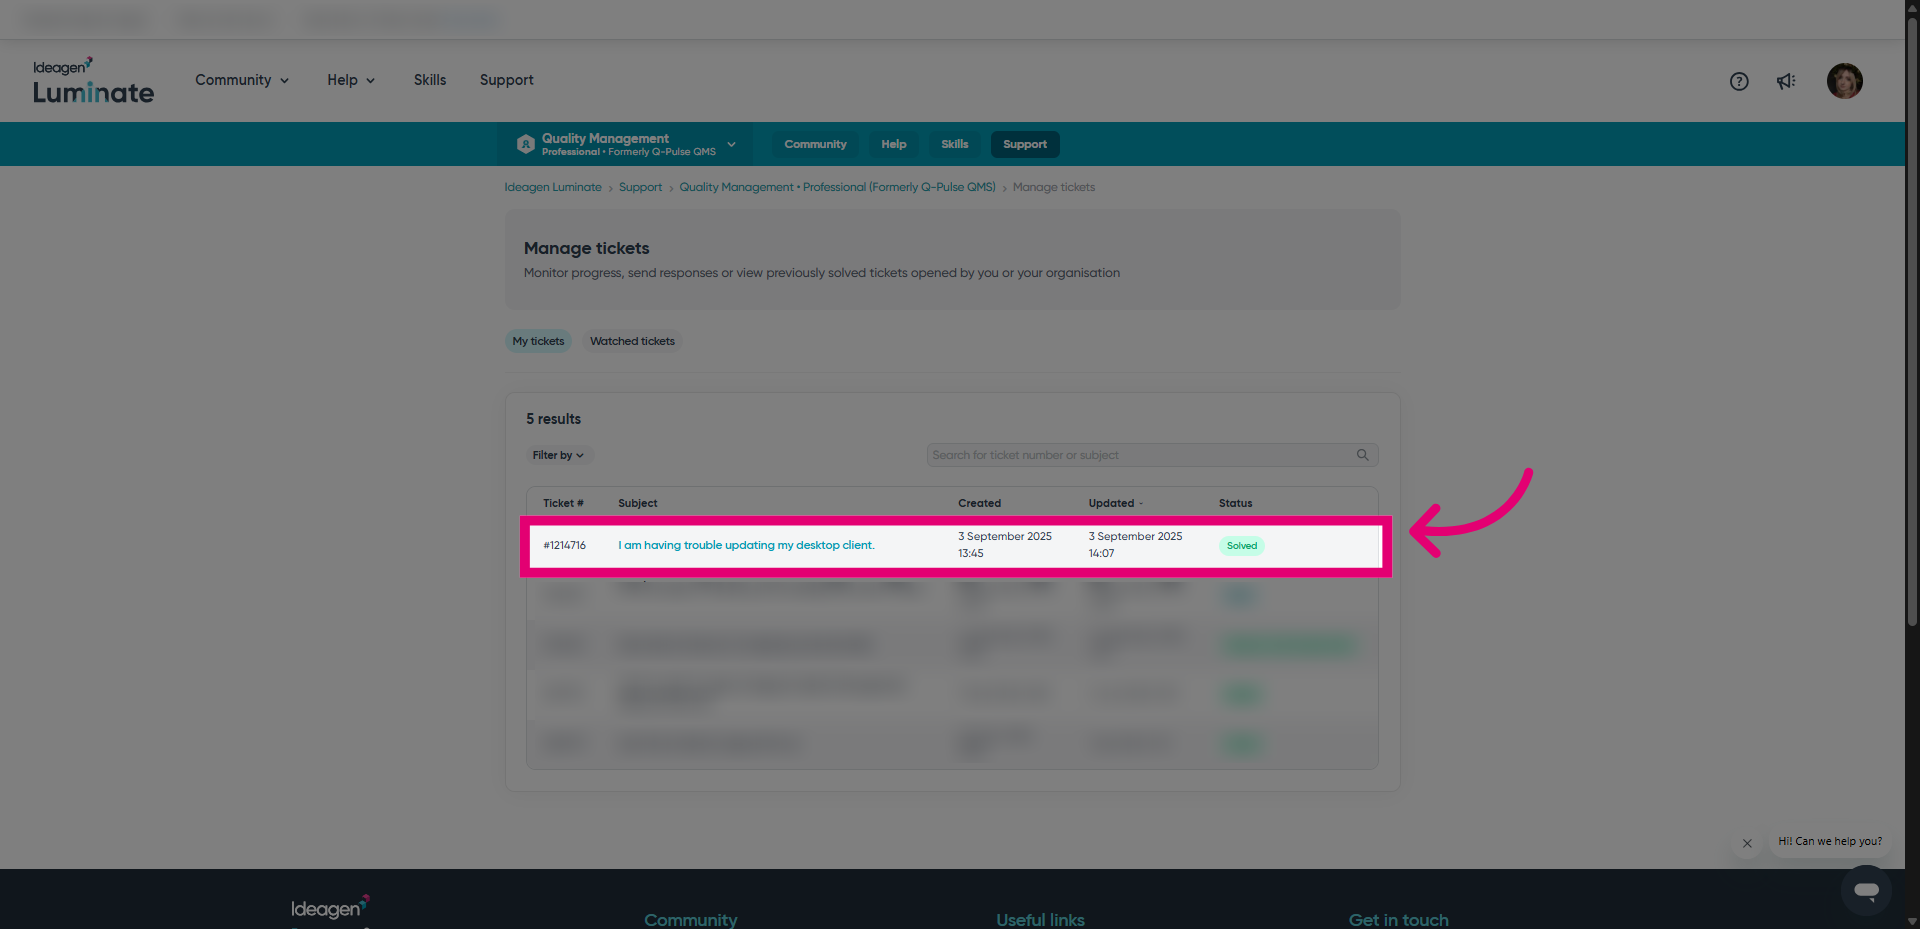Click the Solved status badge
The image size is (1920, 929).
1241,546
